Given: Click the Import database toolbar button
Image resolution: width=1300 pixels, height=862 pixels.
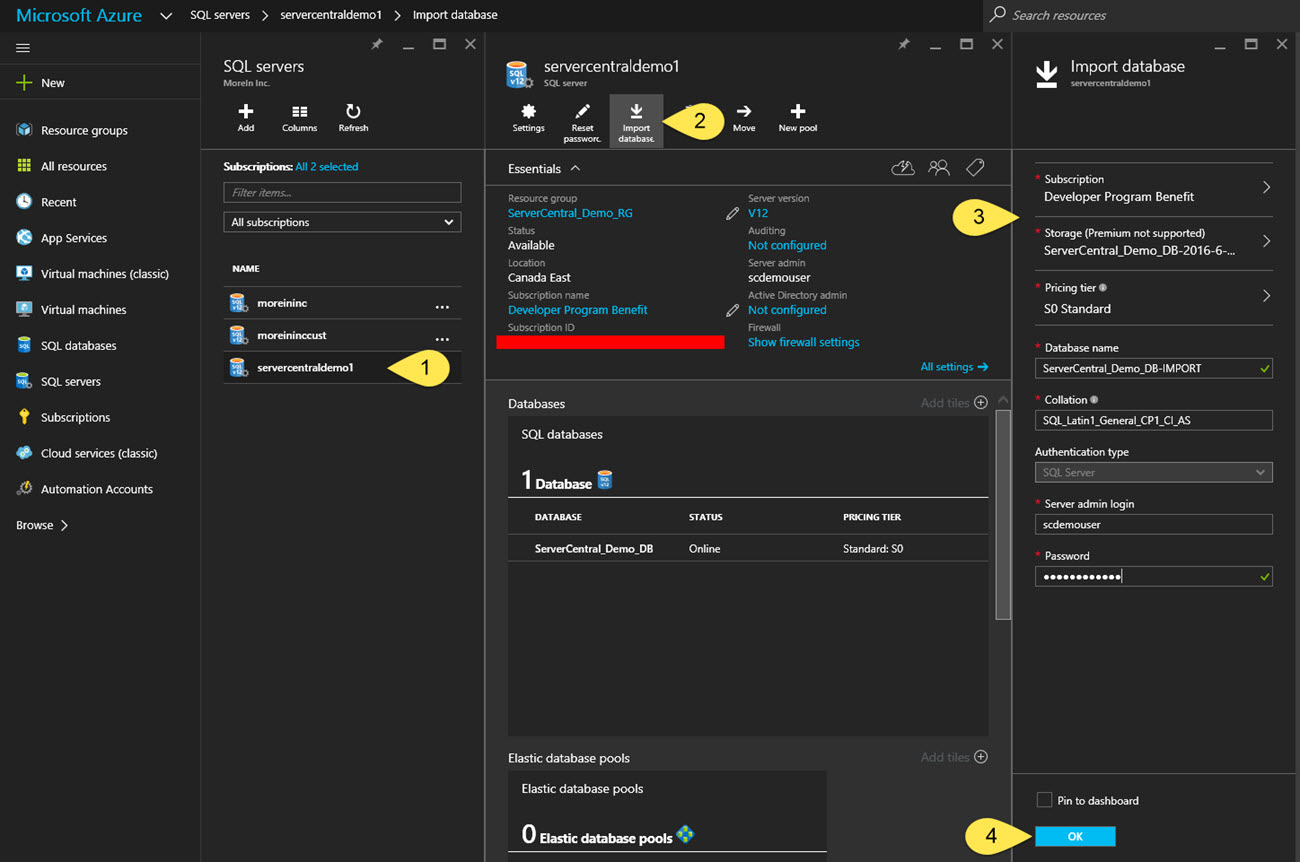Looking at the screenshot, I should [636, 121].
